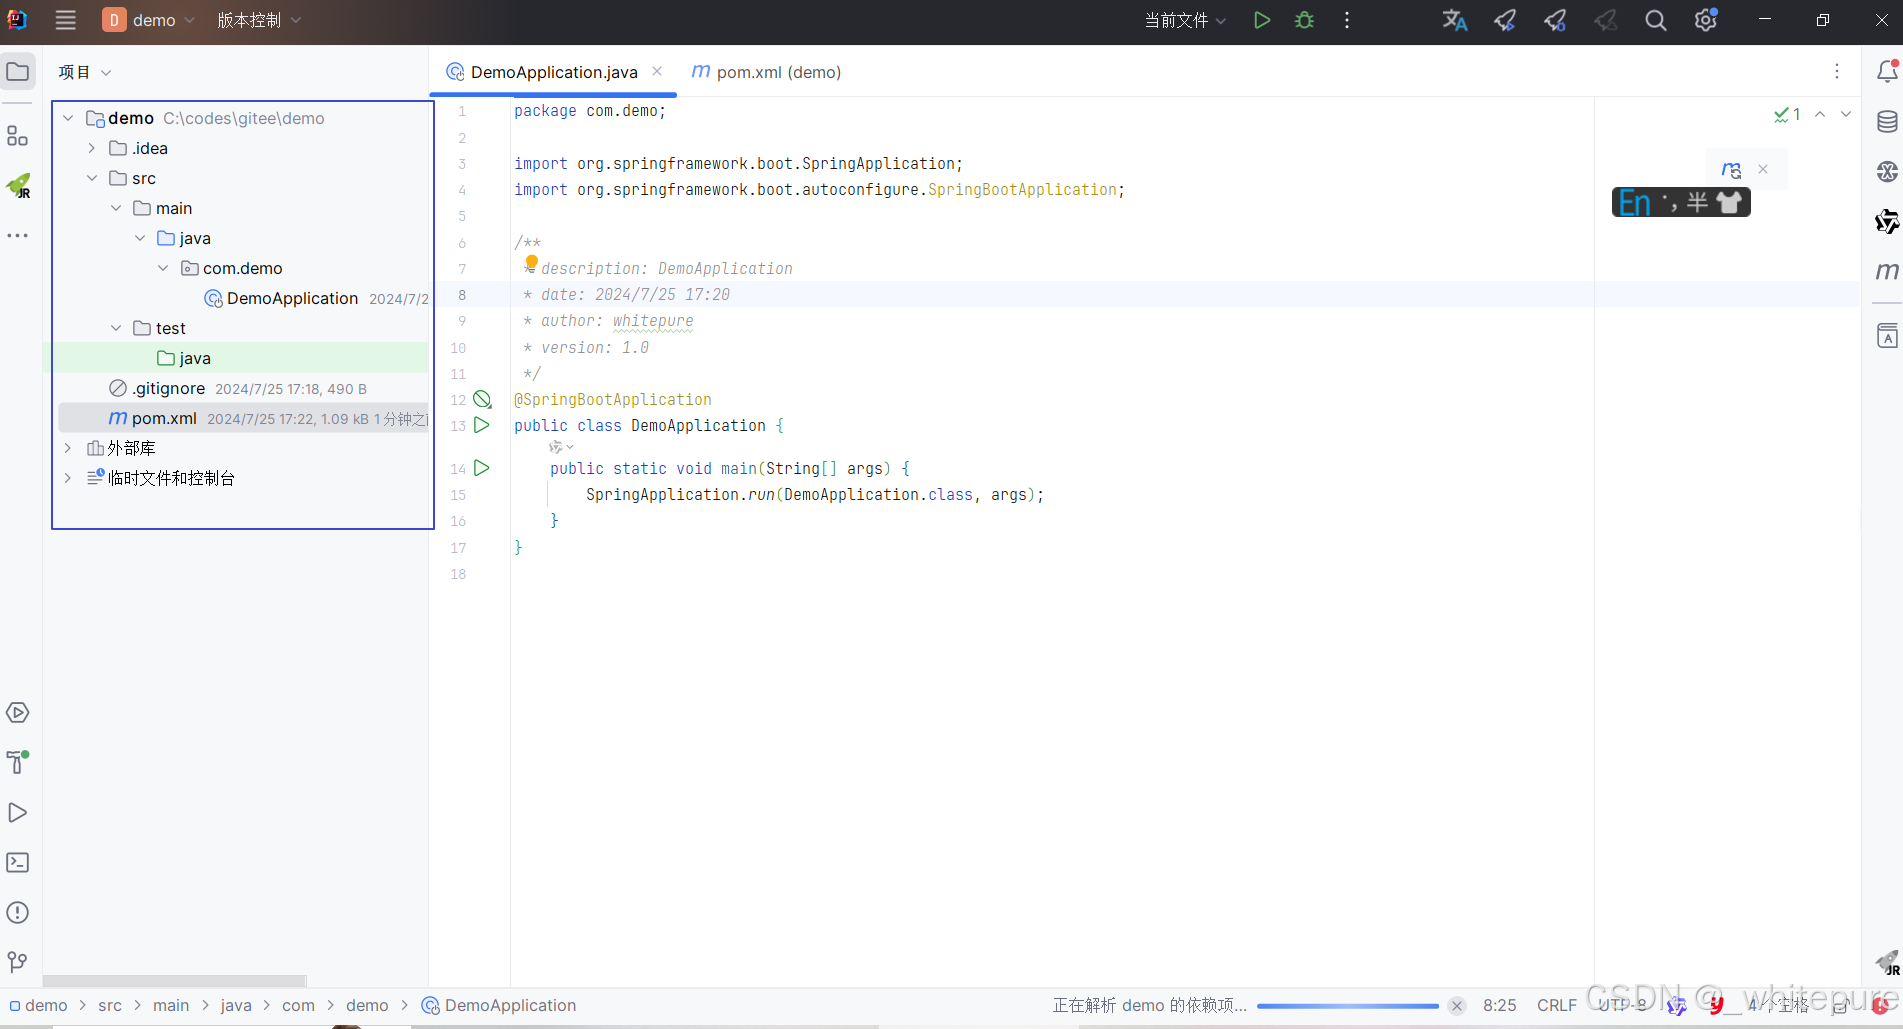
Task: Close the DemoApplication.java tab
Action: click(x=657, y=71)
